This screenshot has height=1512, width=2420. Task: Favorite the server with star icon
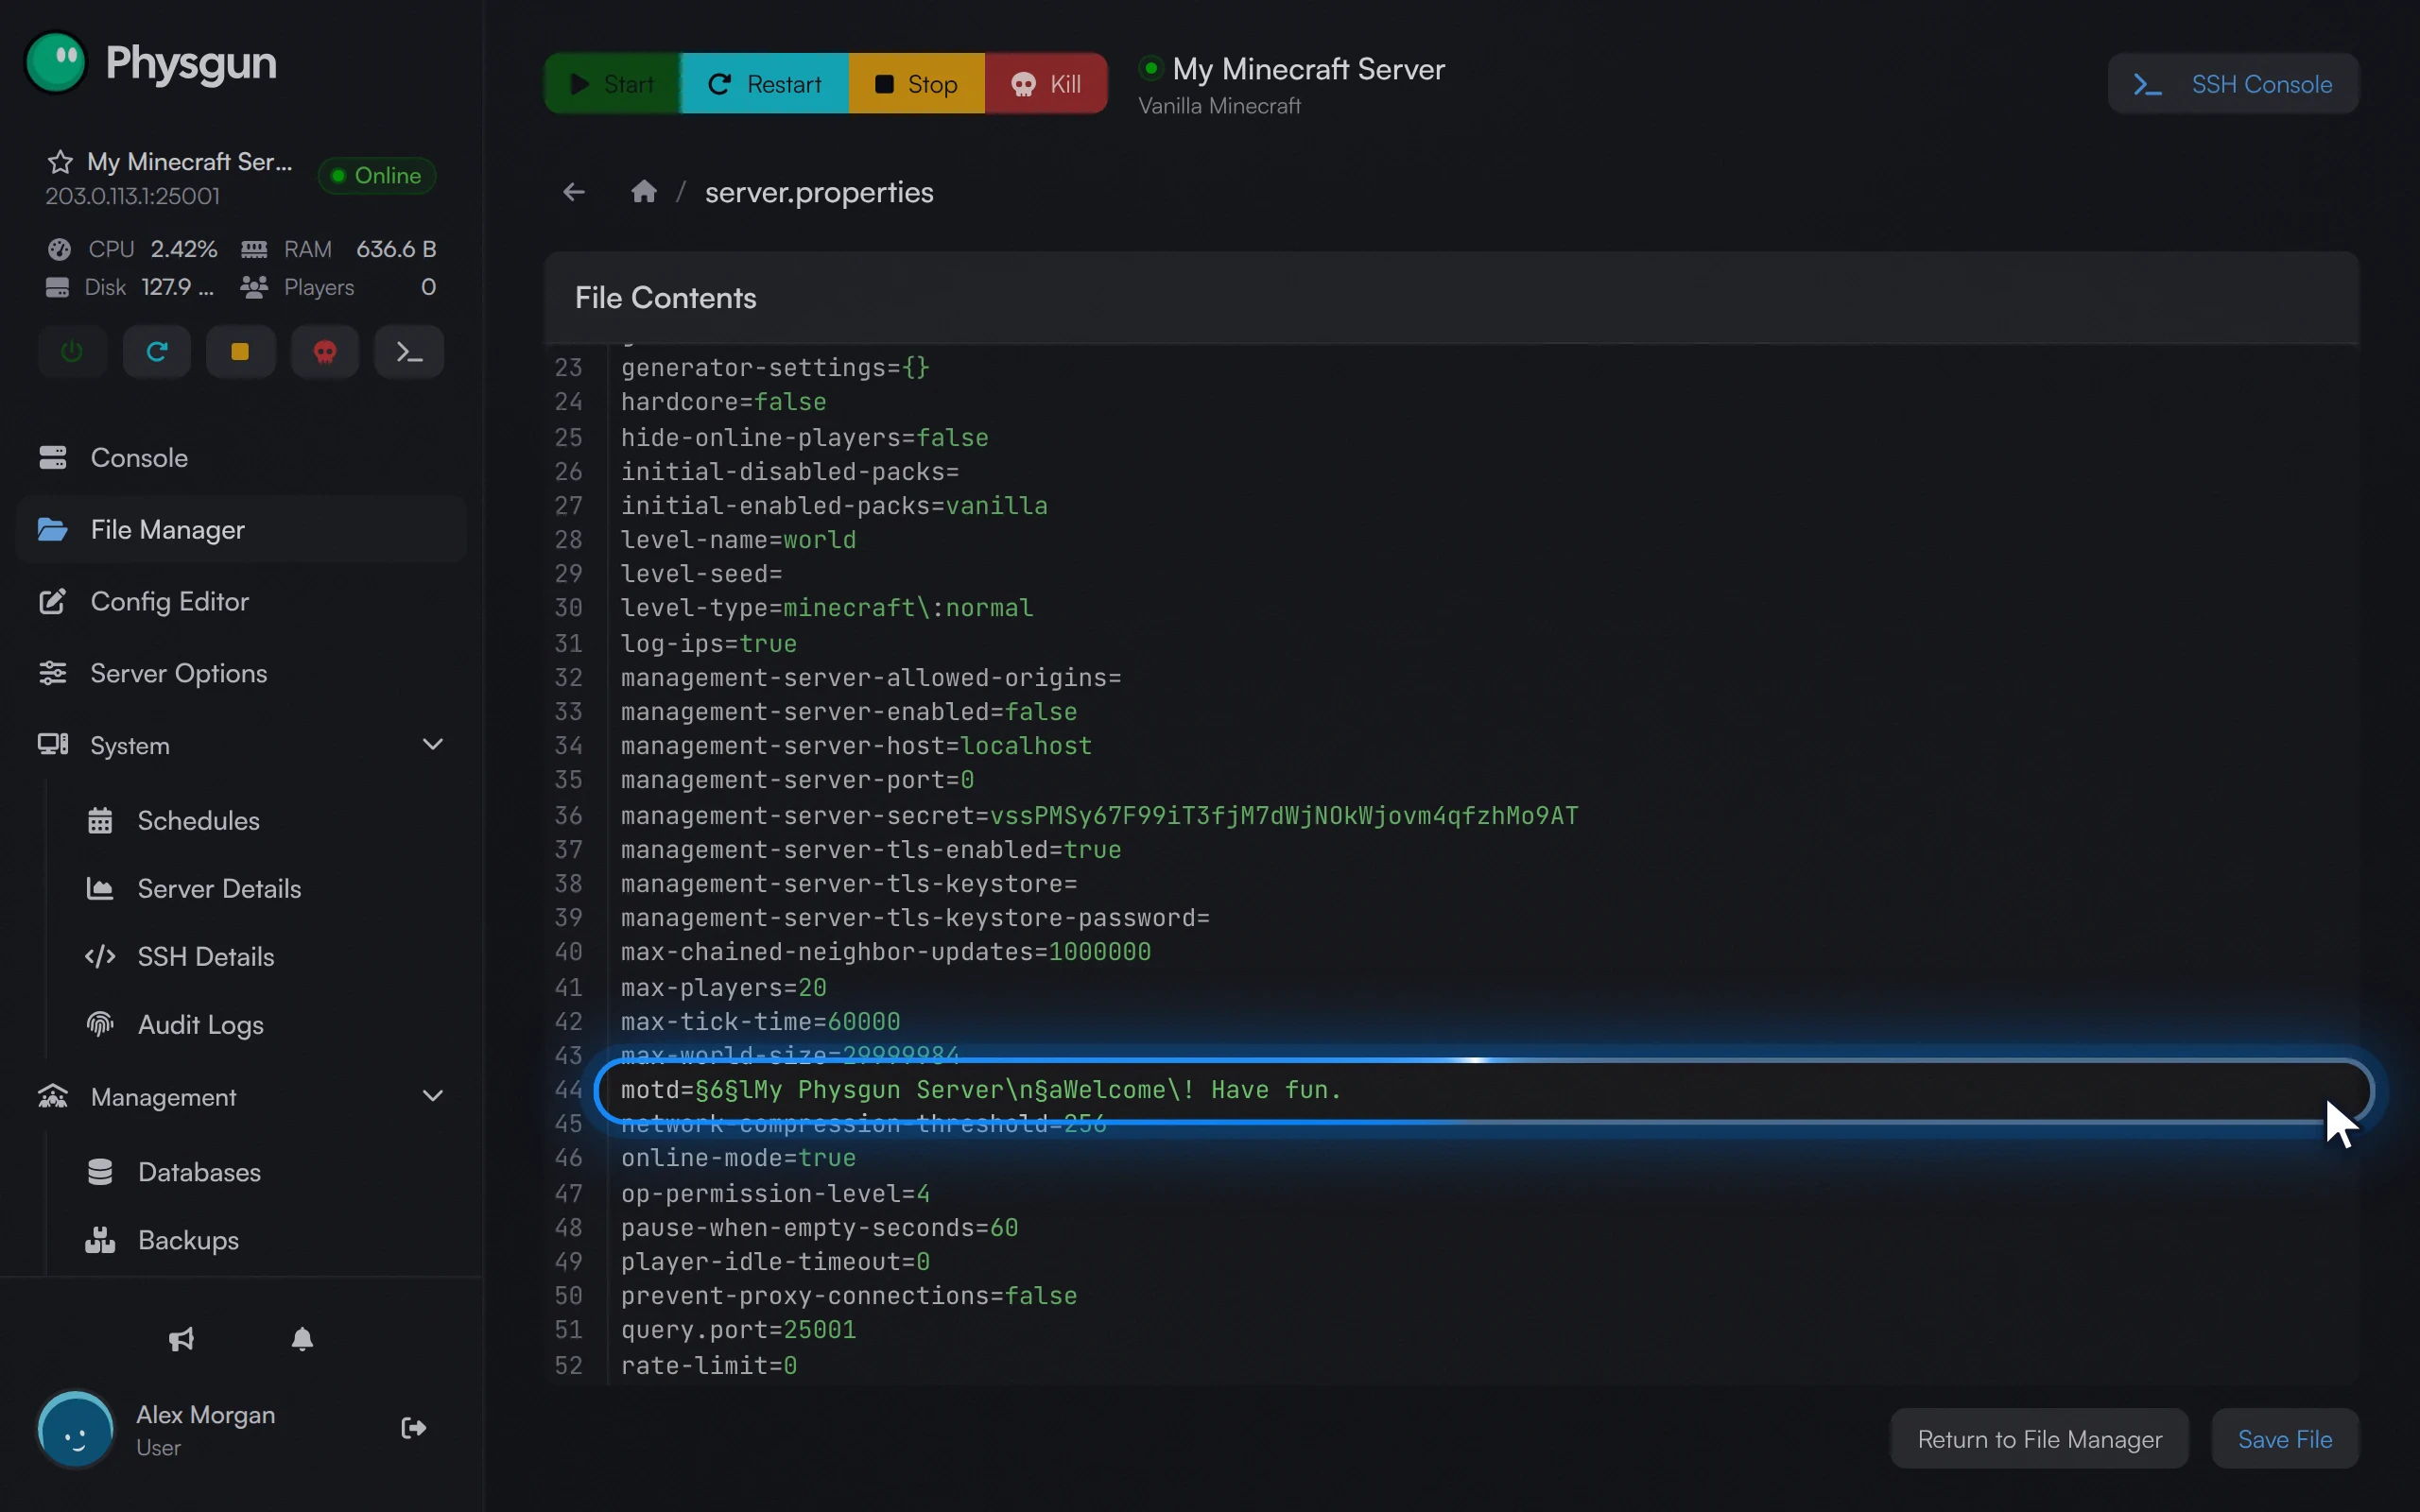pyautogui.click(x=60, y=162)
